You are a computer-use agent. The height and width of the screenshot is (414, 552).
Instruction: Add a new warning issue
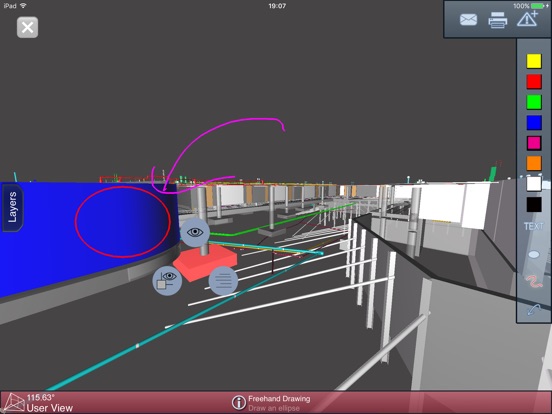point(527,19)
